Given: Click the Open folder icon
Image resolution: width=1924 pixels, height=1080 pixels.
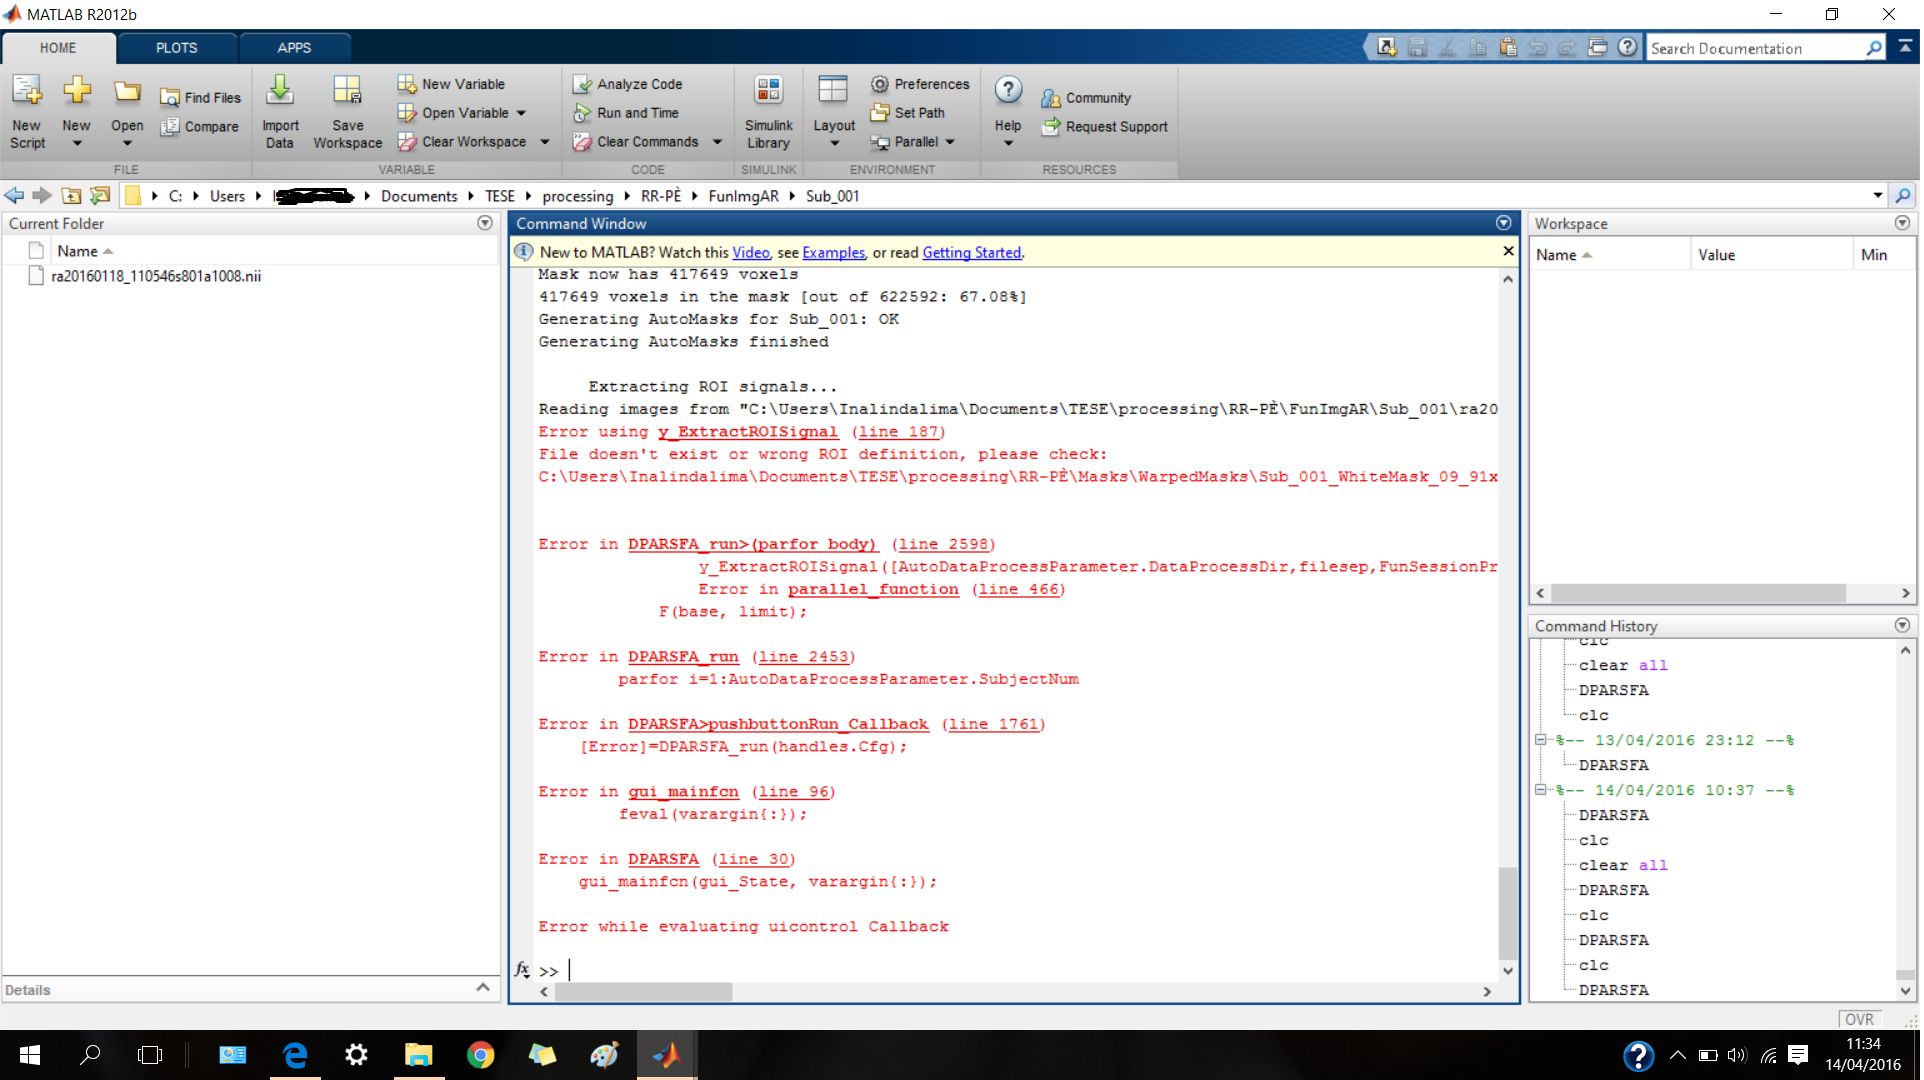Looking at the screenshot, I should (x=127, y=92).
